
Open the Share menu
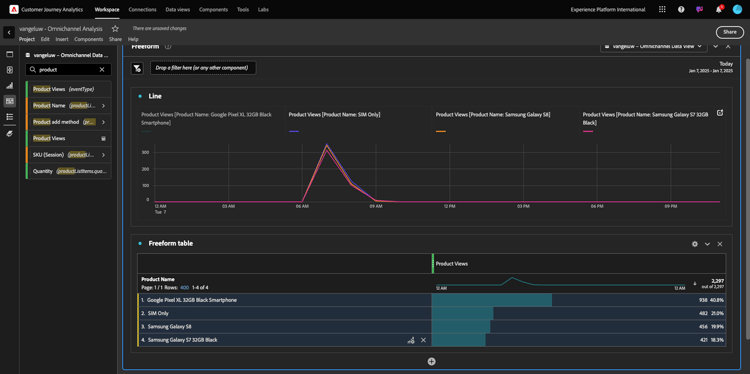[x=115, y=39]
